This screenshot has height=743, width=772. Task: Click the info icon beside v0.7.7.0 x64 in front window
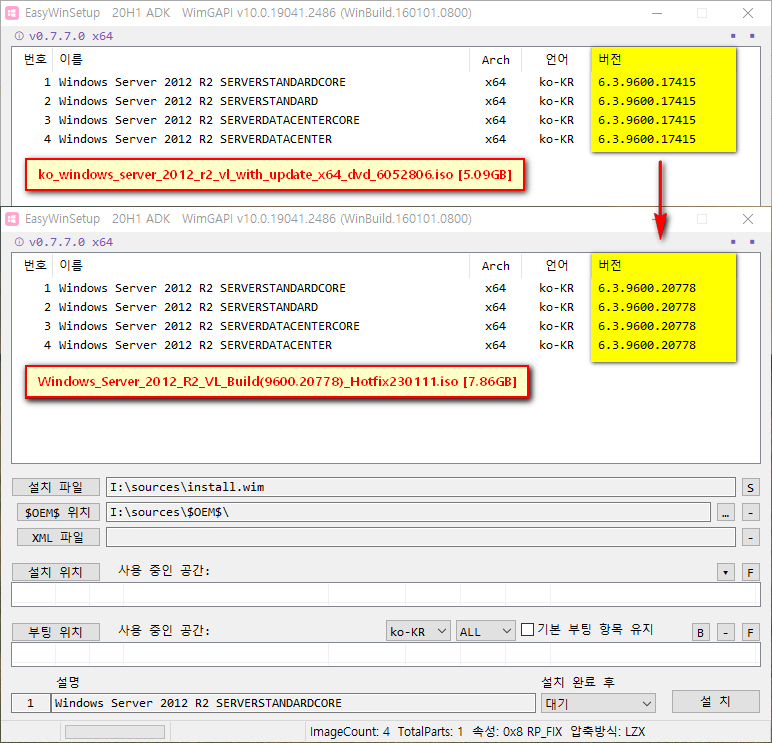[x=19, y=242]
